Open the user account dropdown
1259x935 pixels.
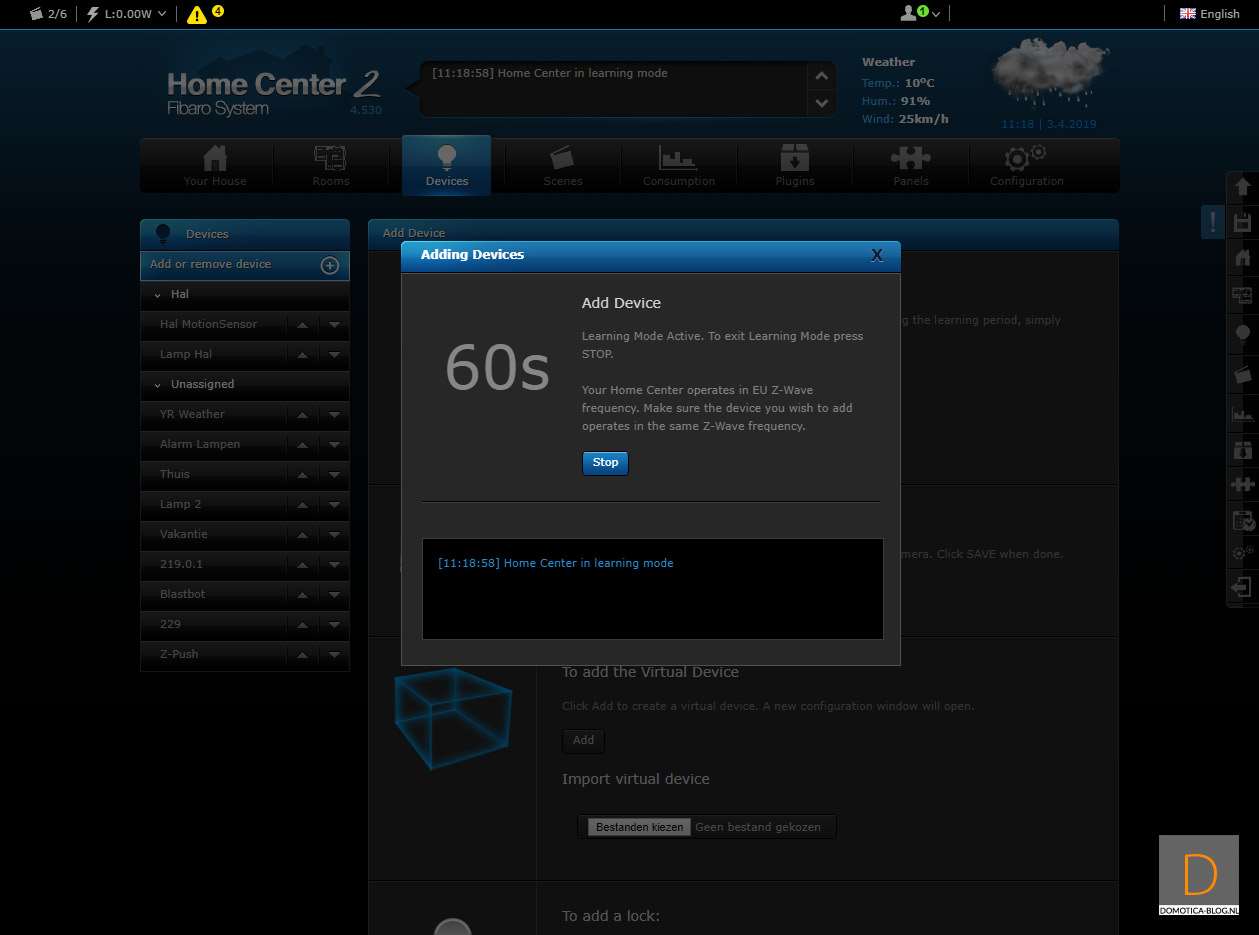[920, 13]
